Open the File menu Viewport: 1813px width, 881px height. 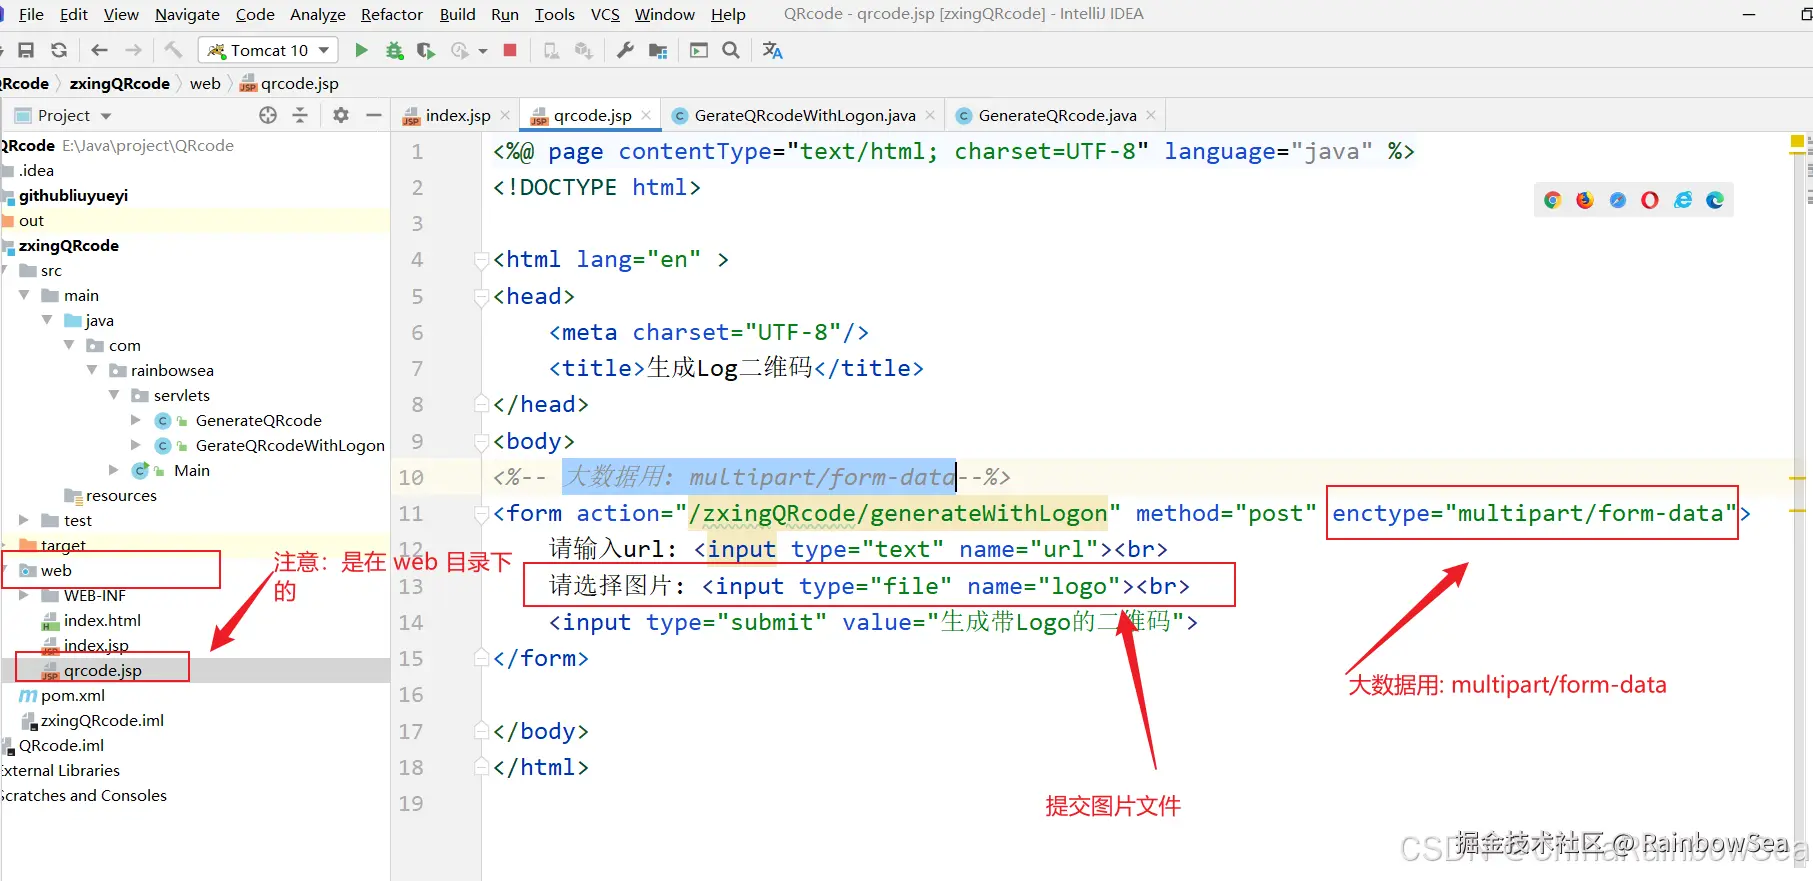click(x=31, y=14)
